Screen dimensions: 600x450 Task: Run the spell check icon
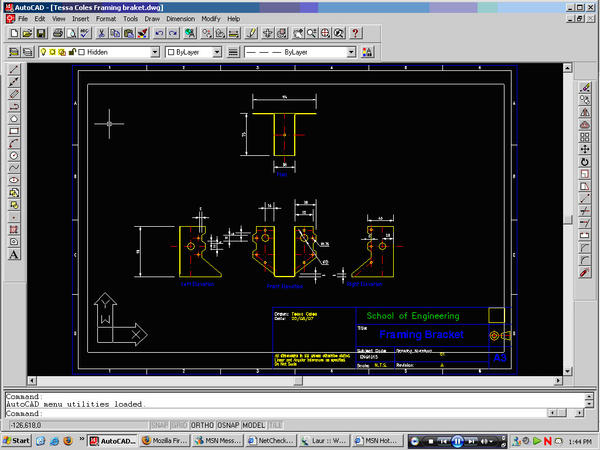coord(85,33)
